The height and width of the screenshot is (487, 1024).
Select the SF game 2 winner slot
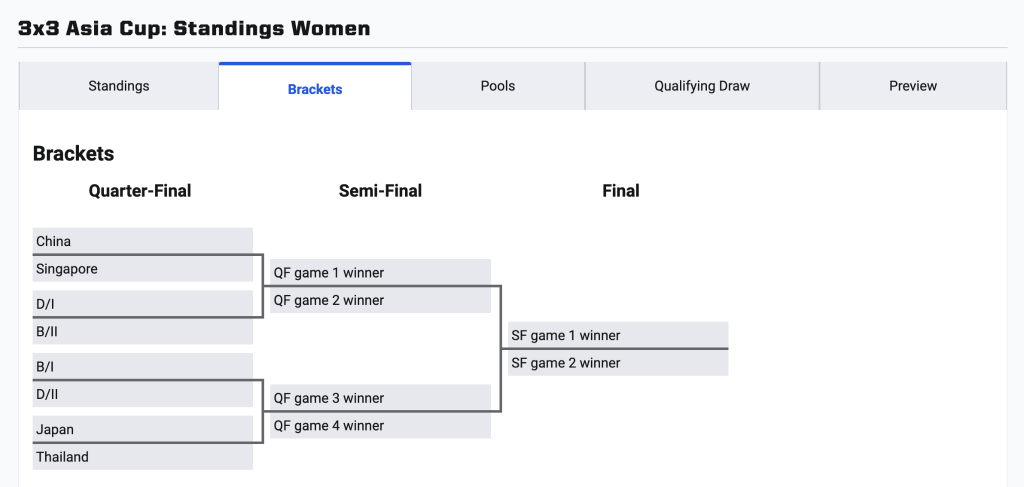point(618,363)
